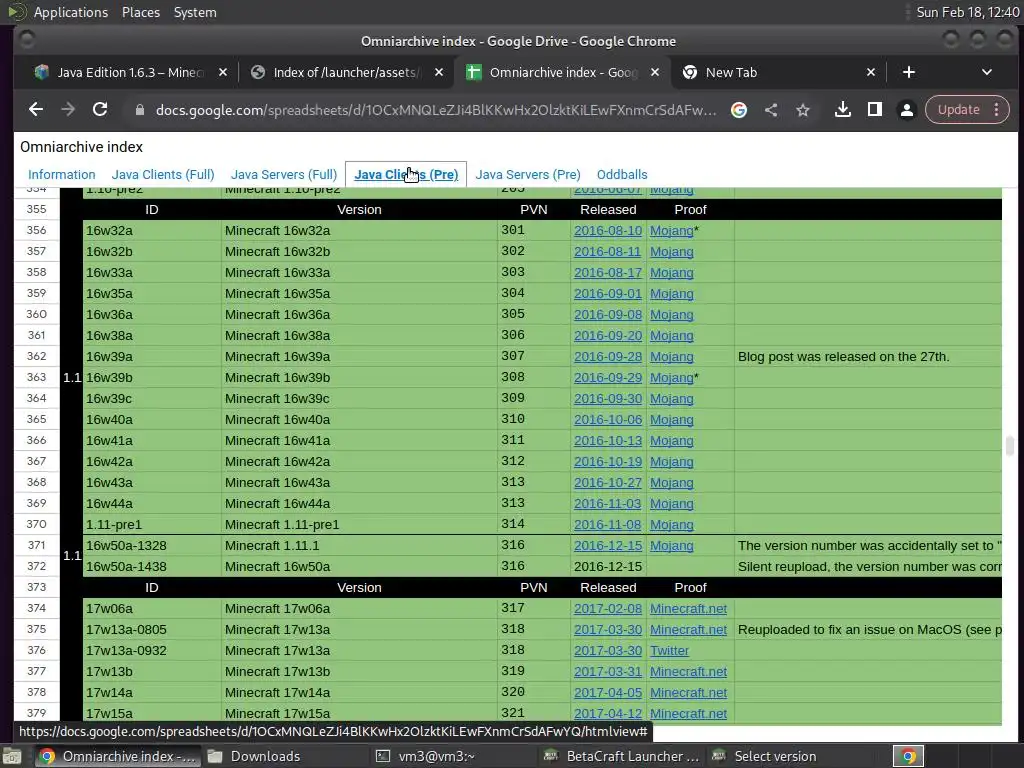The image size is (1024, 768).
Task: Select the Minecraft 1.11.1 version cell
Action: pos(359,545)
